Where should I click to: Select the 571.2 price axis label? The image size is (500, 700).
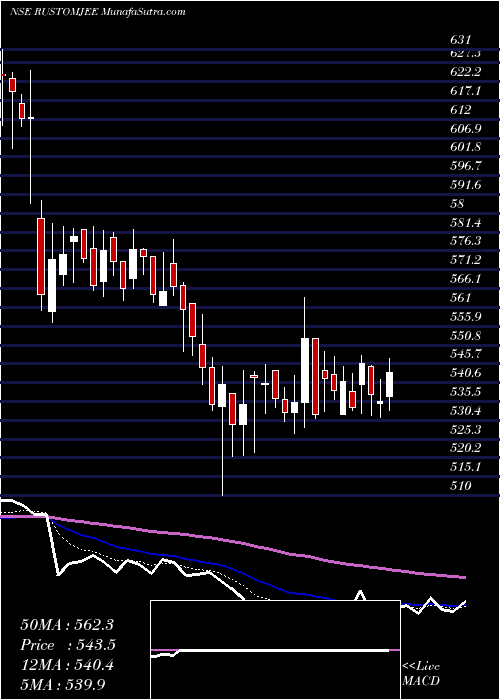click(x=466, y=260)
